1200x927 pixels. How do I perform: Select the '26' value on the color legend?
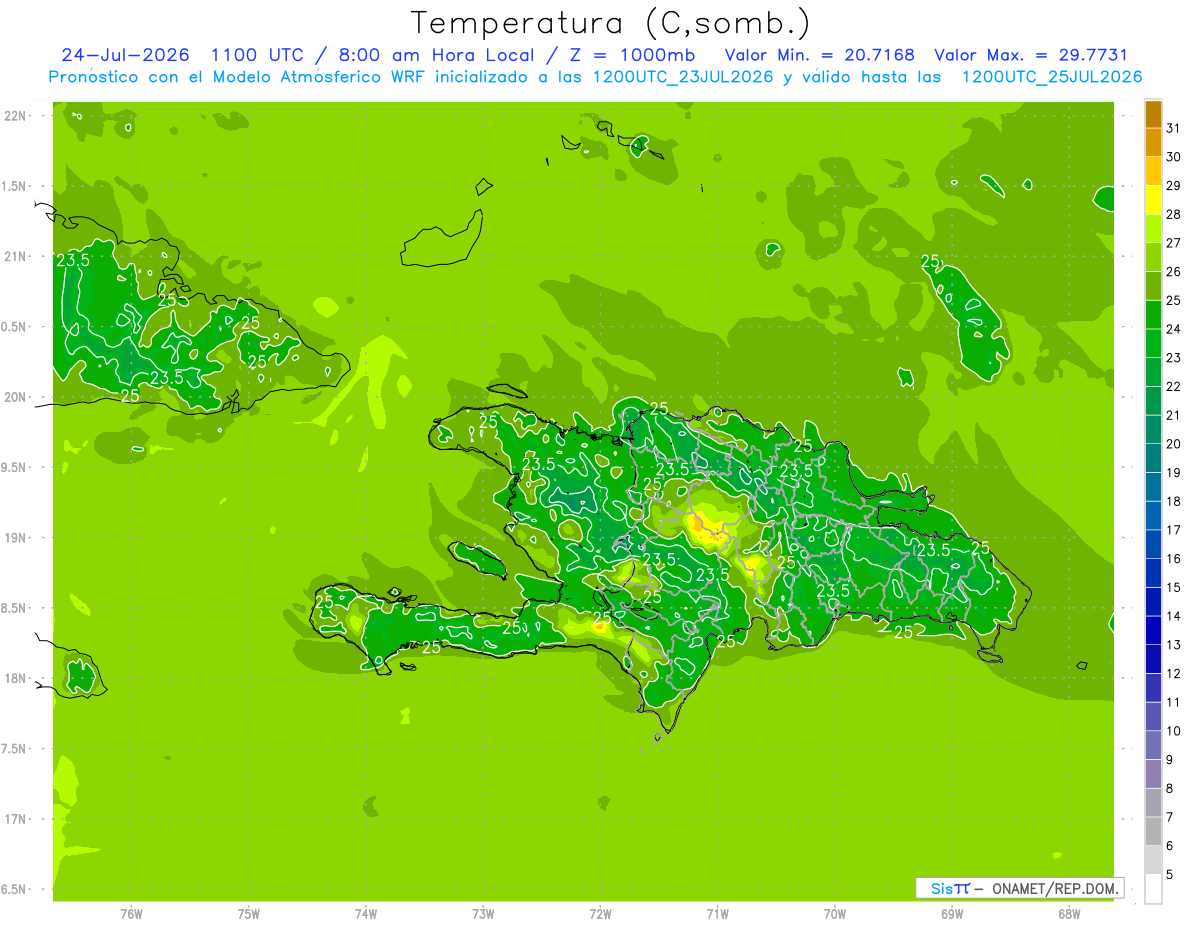pos(1173,272)
